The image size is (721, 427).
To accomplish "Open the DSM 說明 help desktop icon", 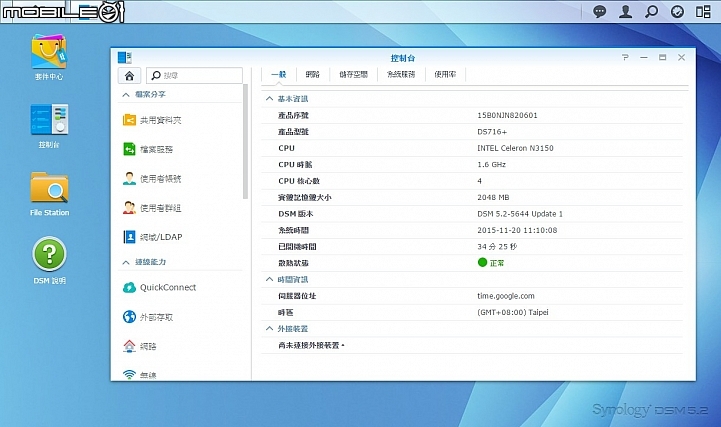I will (x=49, y=260).
